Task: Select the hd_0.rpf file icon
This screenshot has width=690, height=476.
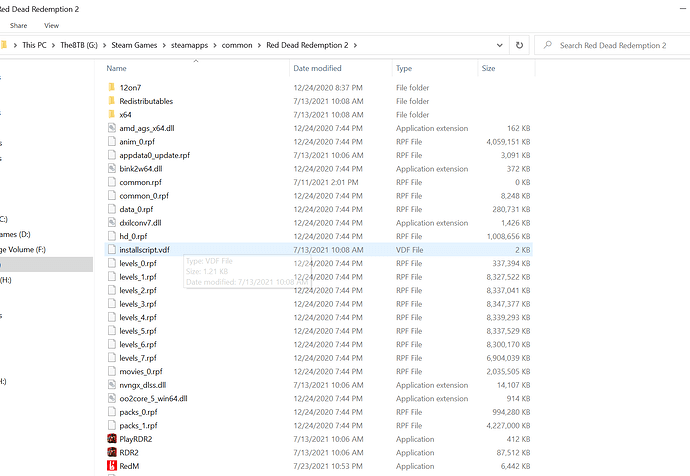Action: tap(112, 236)
